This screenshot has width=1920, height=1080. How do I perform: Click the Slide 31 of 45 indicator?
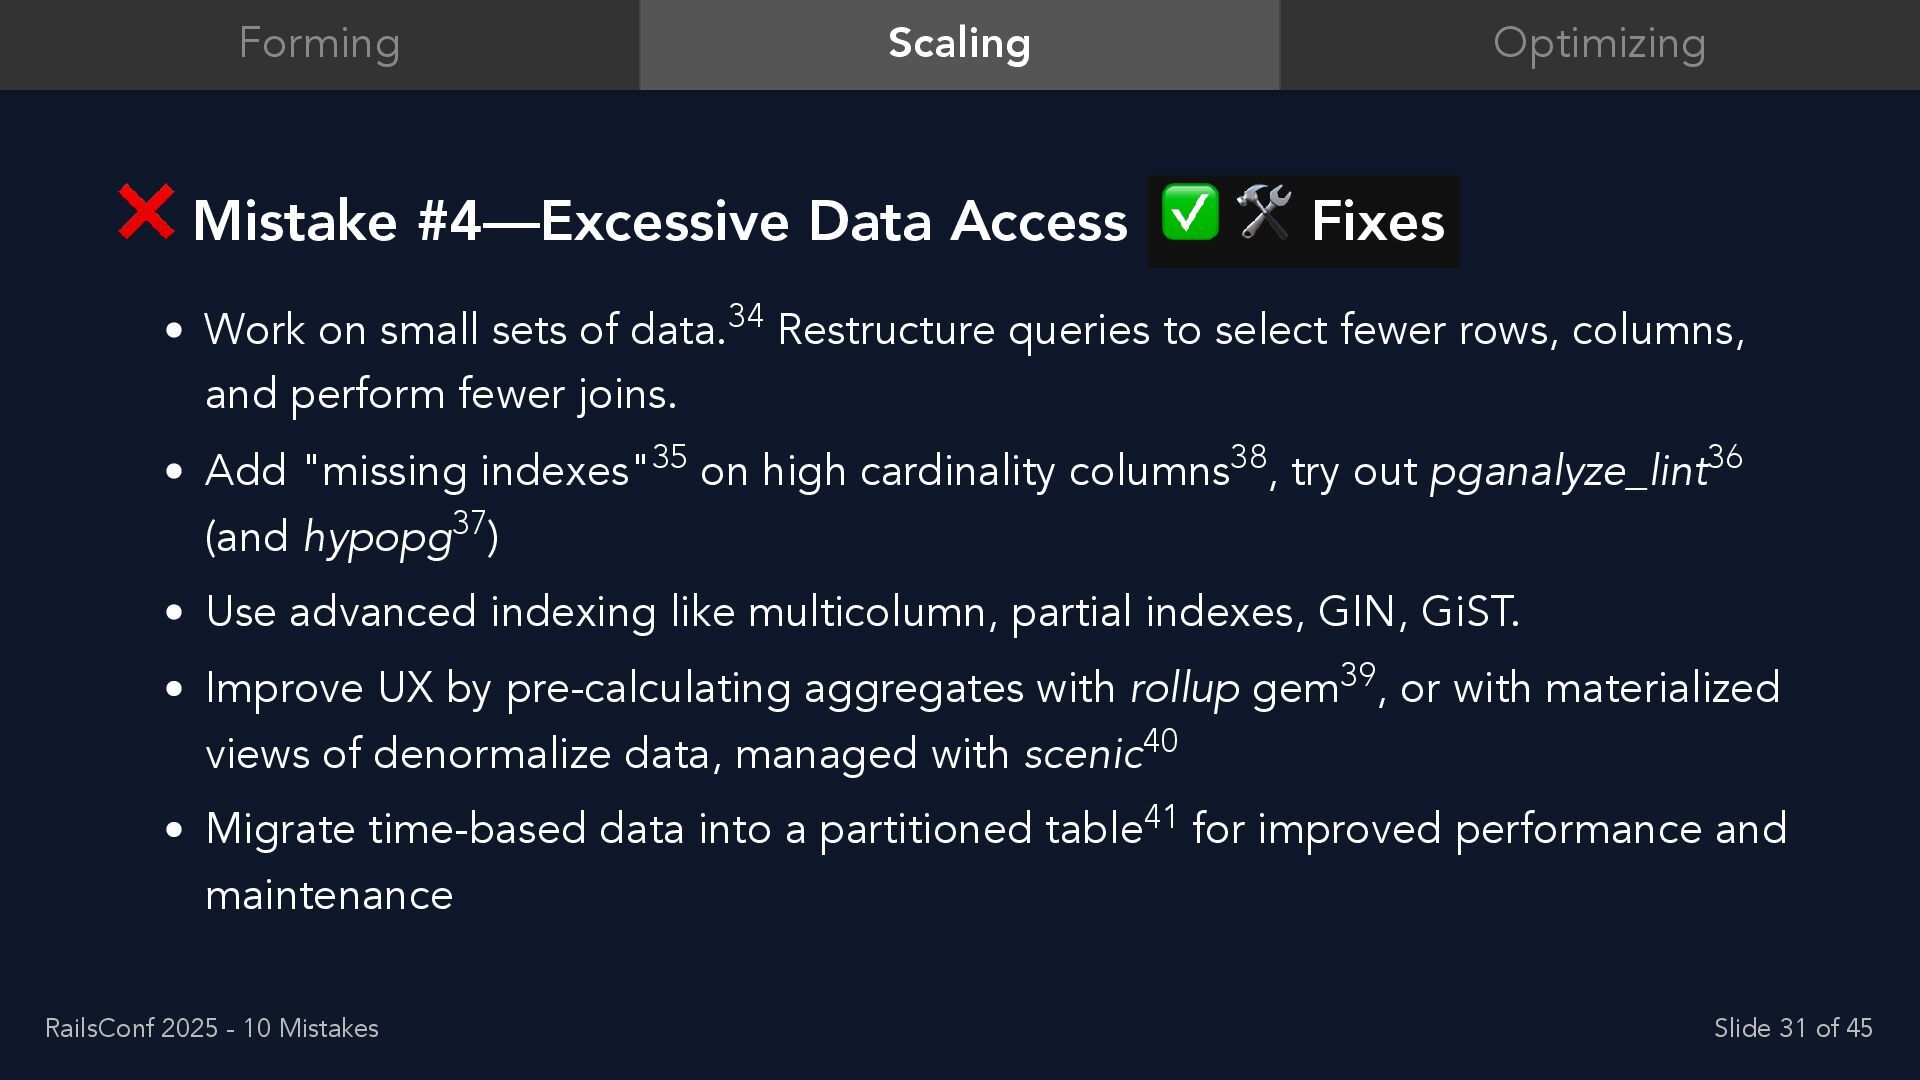(x=1793, y=1028)
